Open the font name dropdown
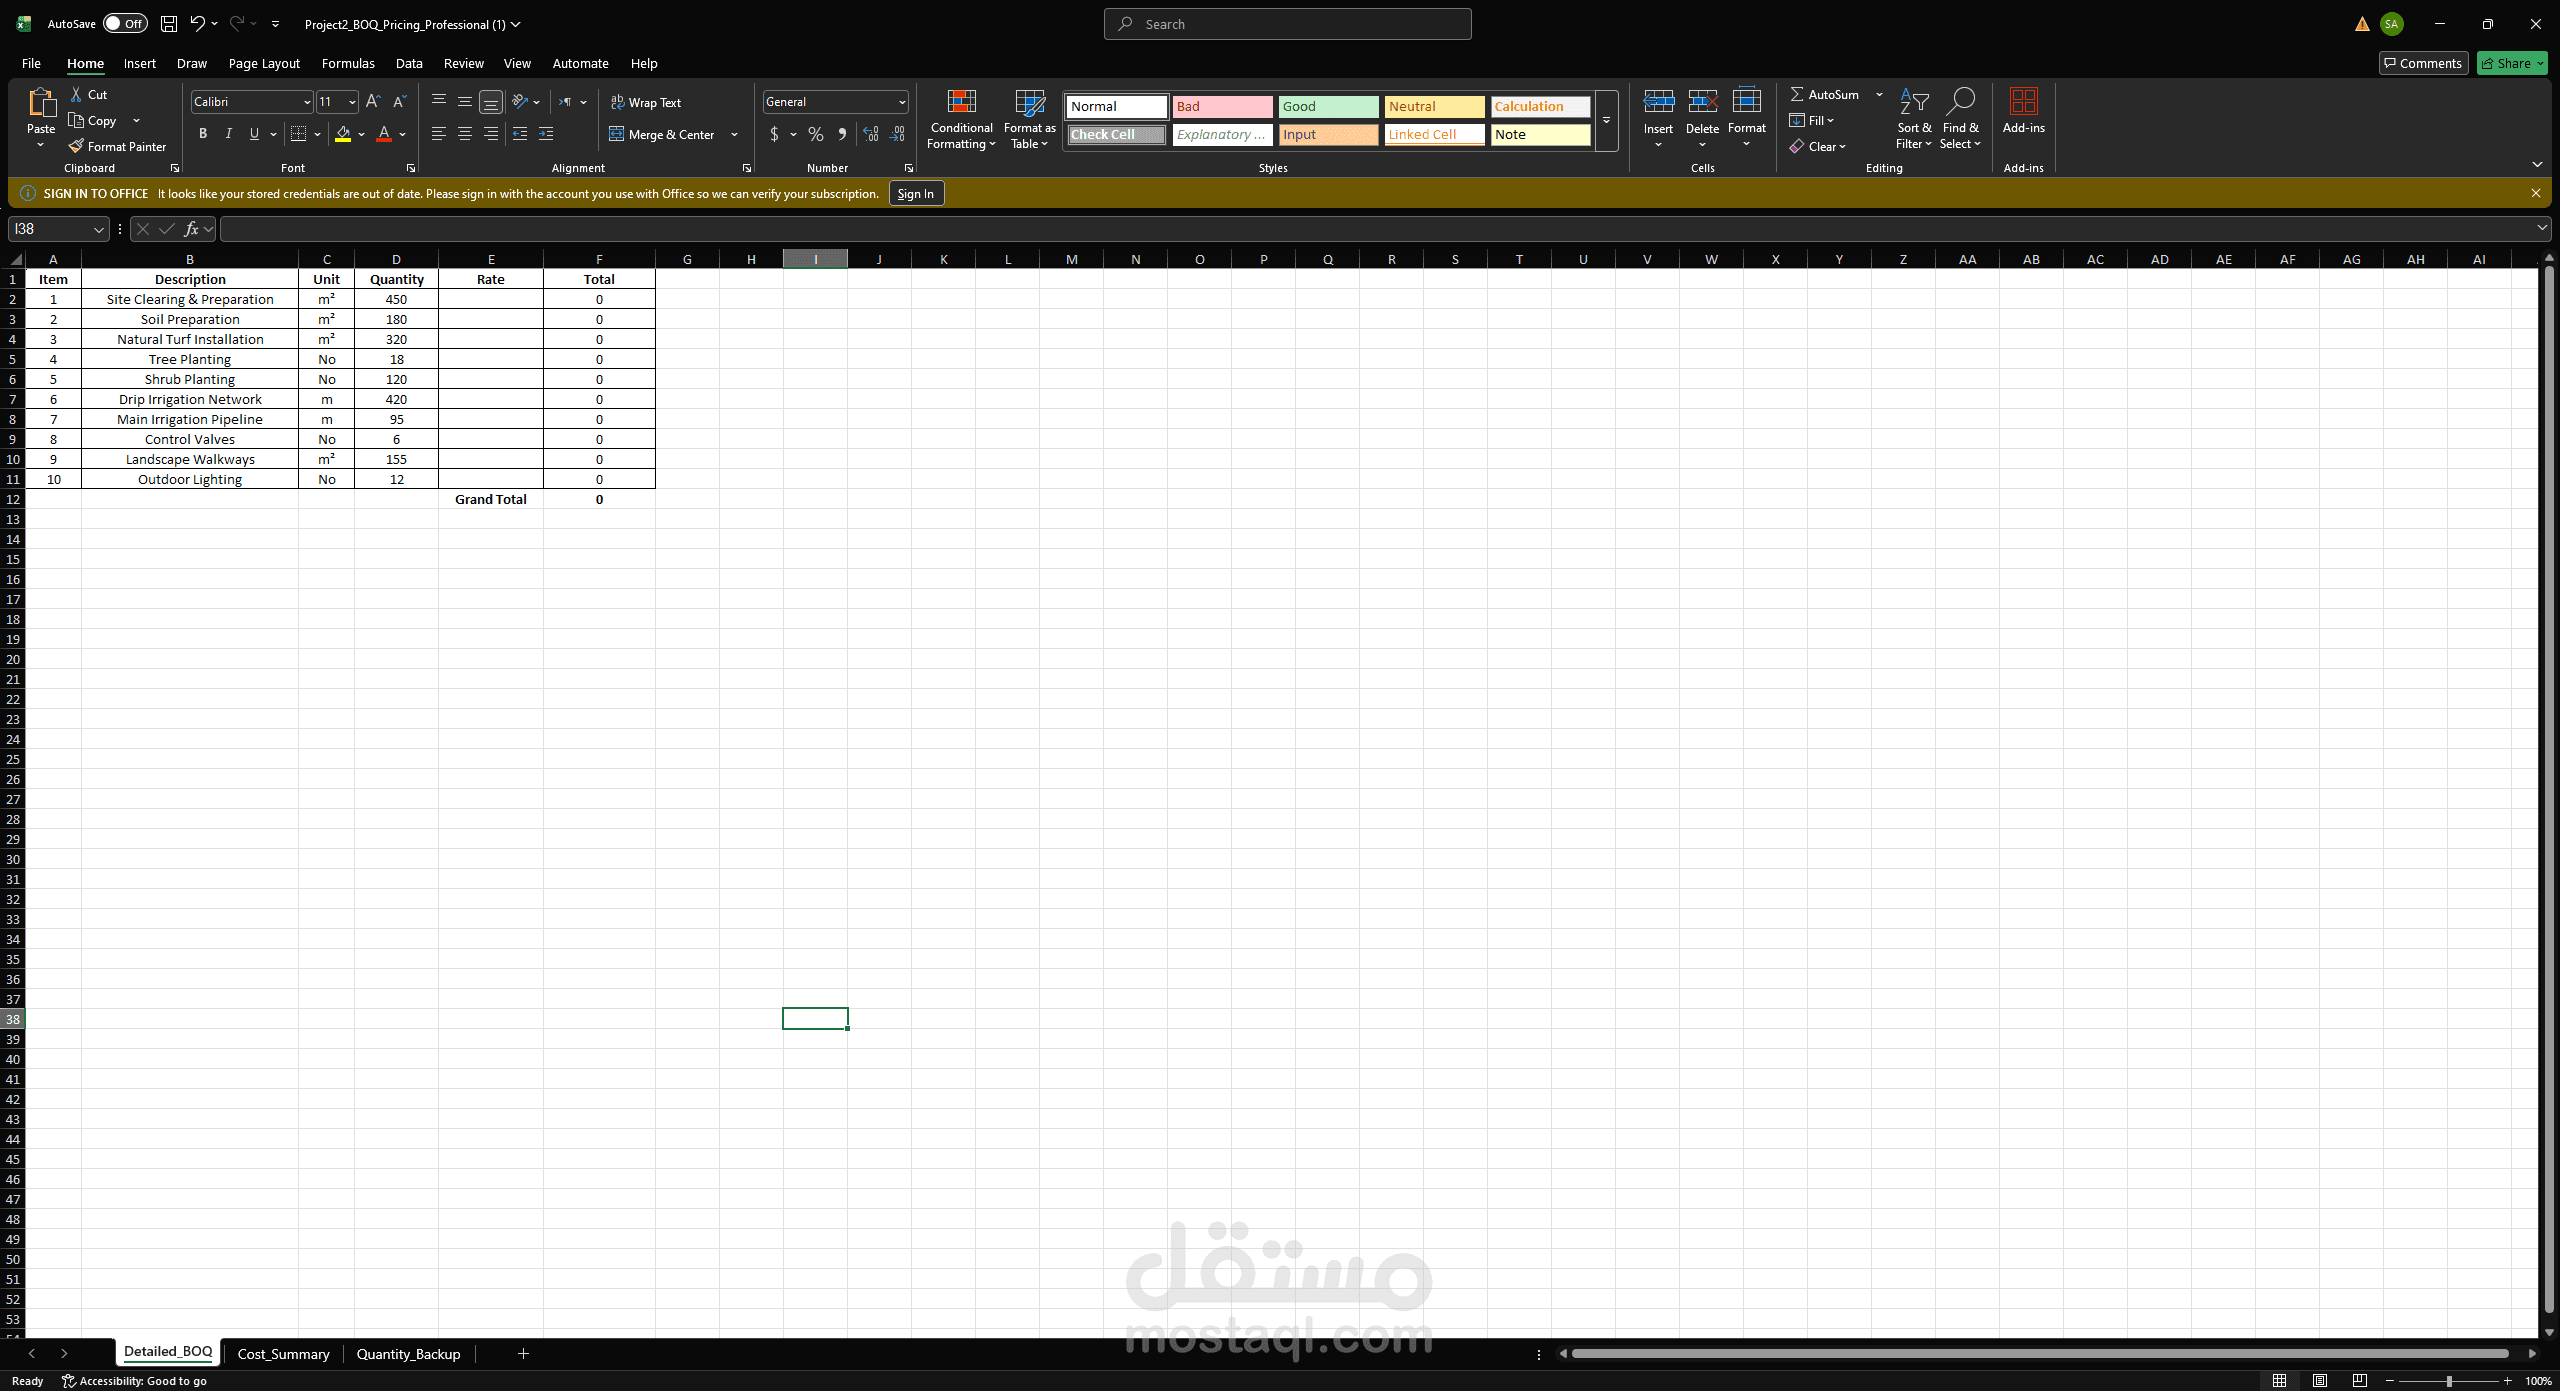The image size is (2560, 1391). [306, 102]
